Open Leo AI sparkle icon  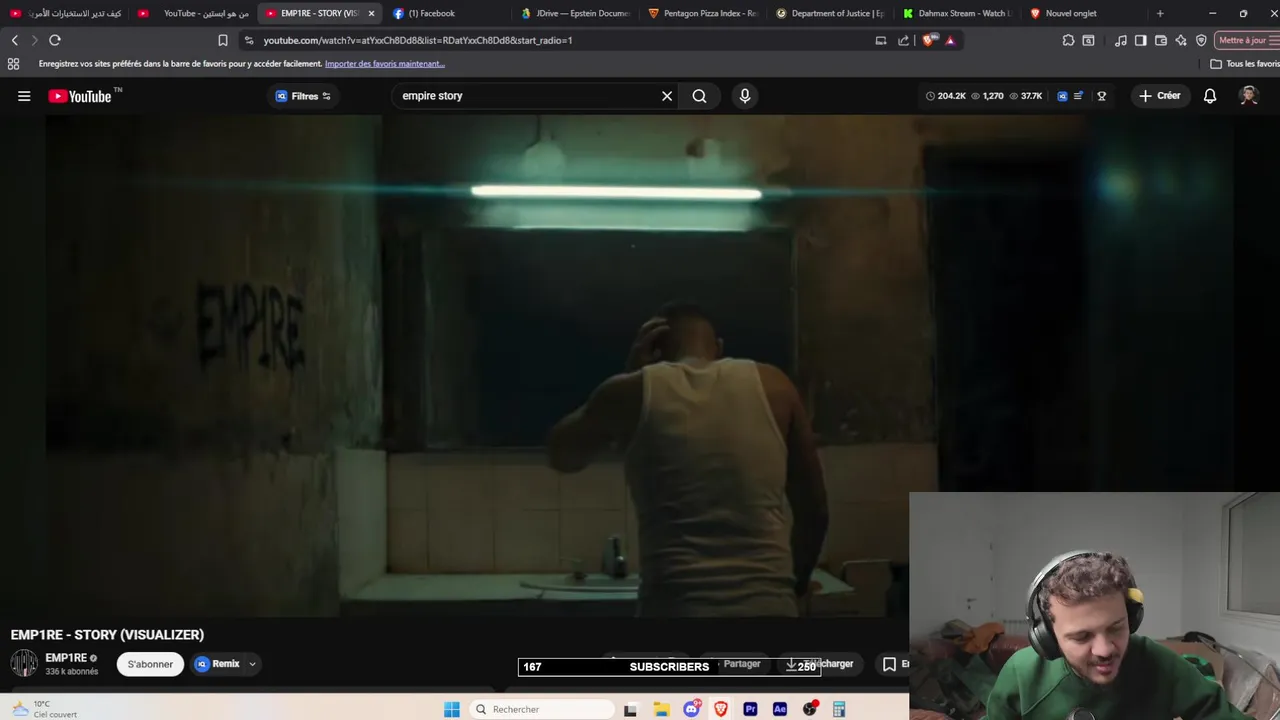coord(1181,40)
